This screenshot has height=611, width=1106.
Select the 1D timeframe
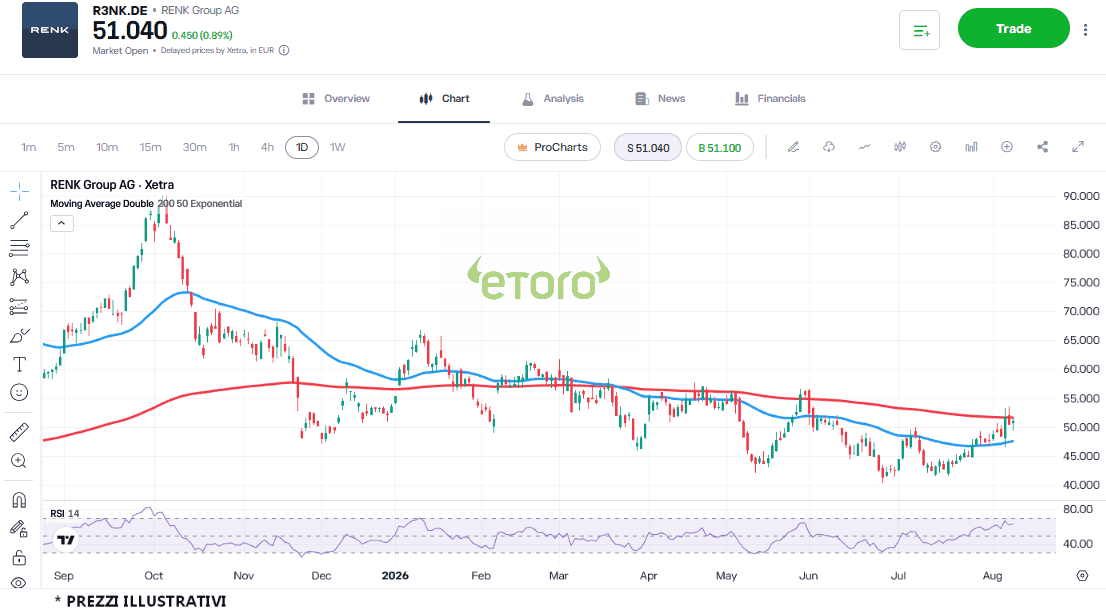click(x=302, y=147)
